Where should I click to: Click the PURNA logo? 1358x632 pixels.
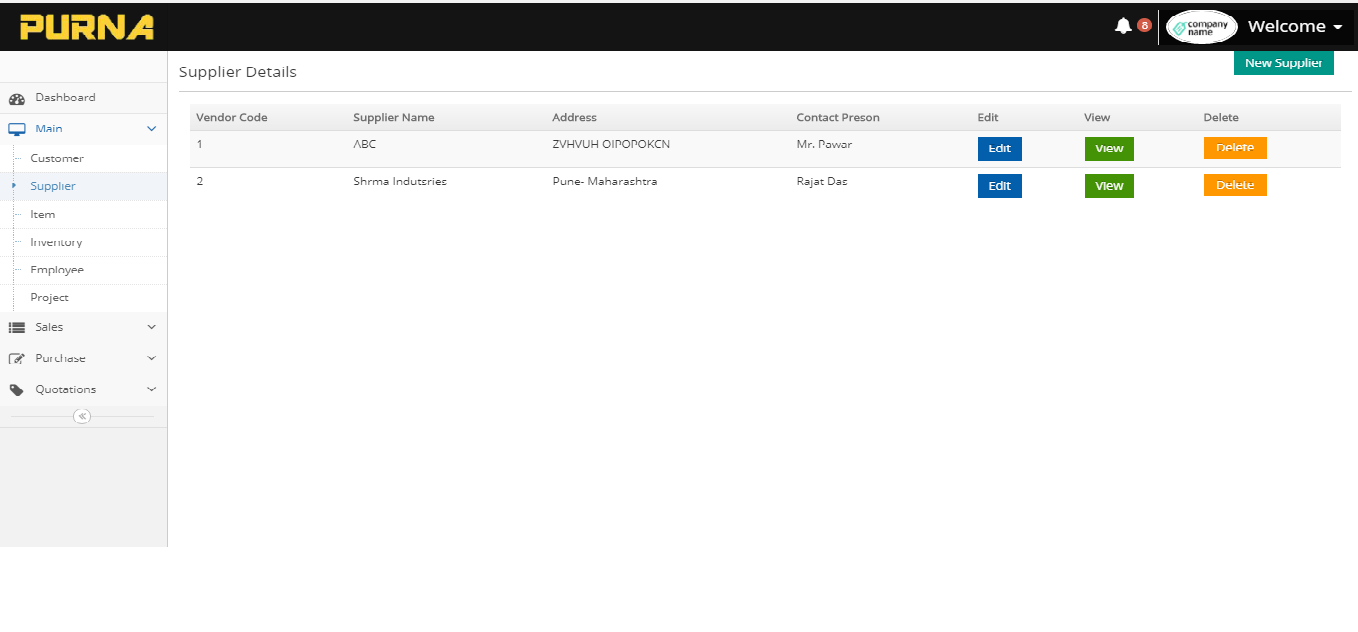tap(87, 27)
